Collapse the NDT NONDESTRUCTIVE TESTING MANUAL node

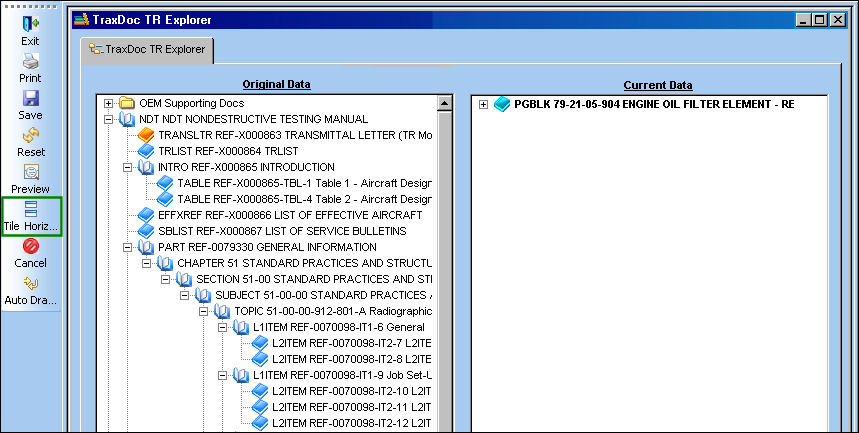(108, 119)
